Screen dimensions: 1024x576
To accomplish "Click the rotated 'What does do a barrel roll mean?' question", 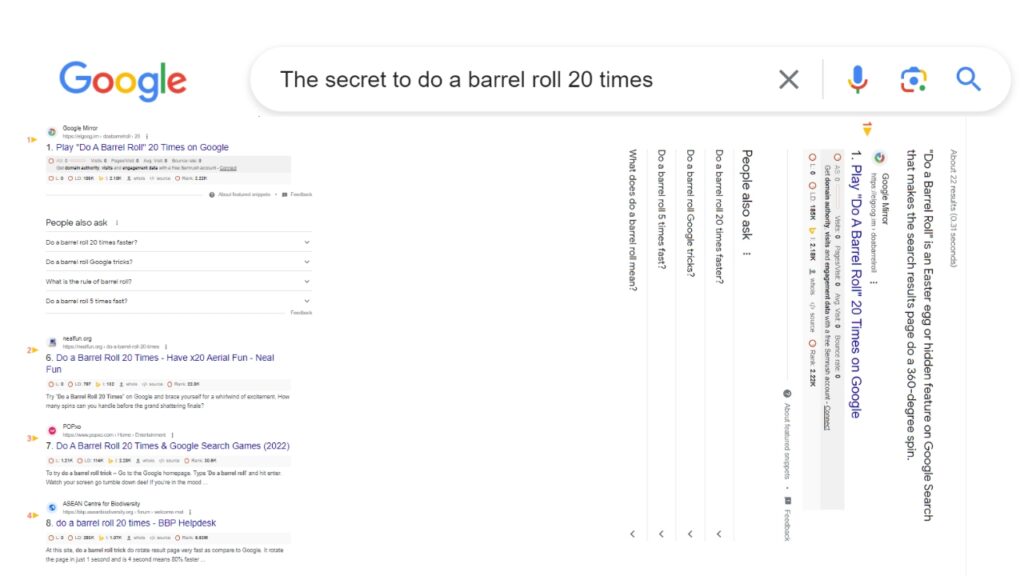I will (632, 220).
